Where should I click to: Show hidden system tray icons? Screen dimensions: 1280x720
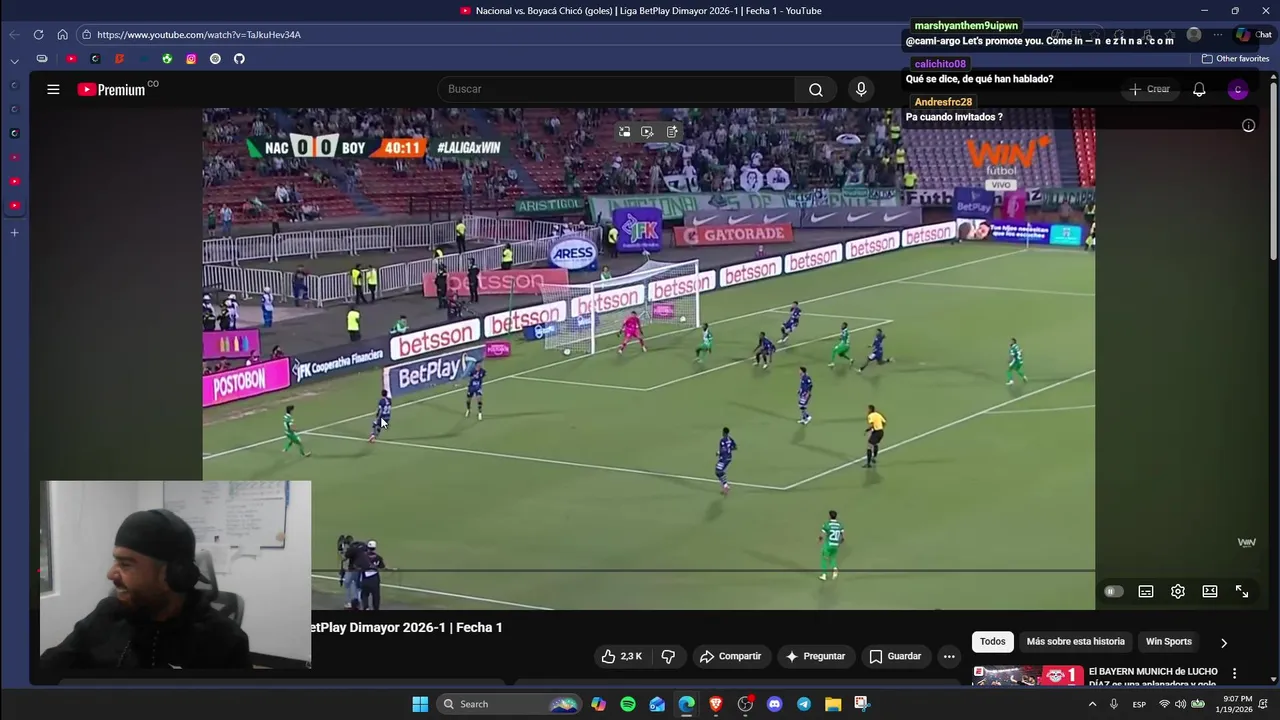(1092, 704)
